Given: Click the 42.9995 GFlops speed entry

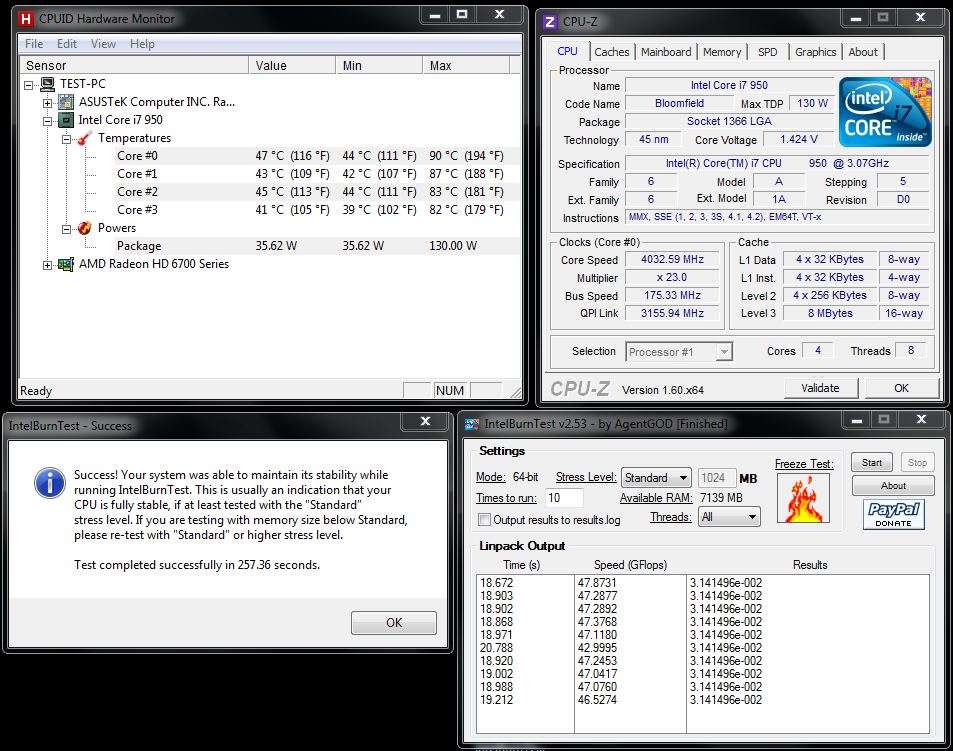Looking at the screenshot, I should tap(597, 648).
